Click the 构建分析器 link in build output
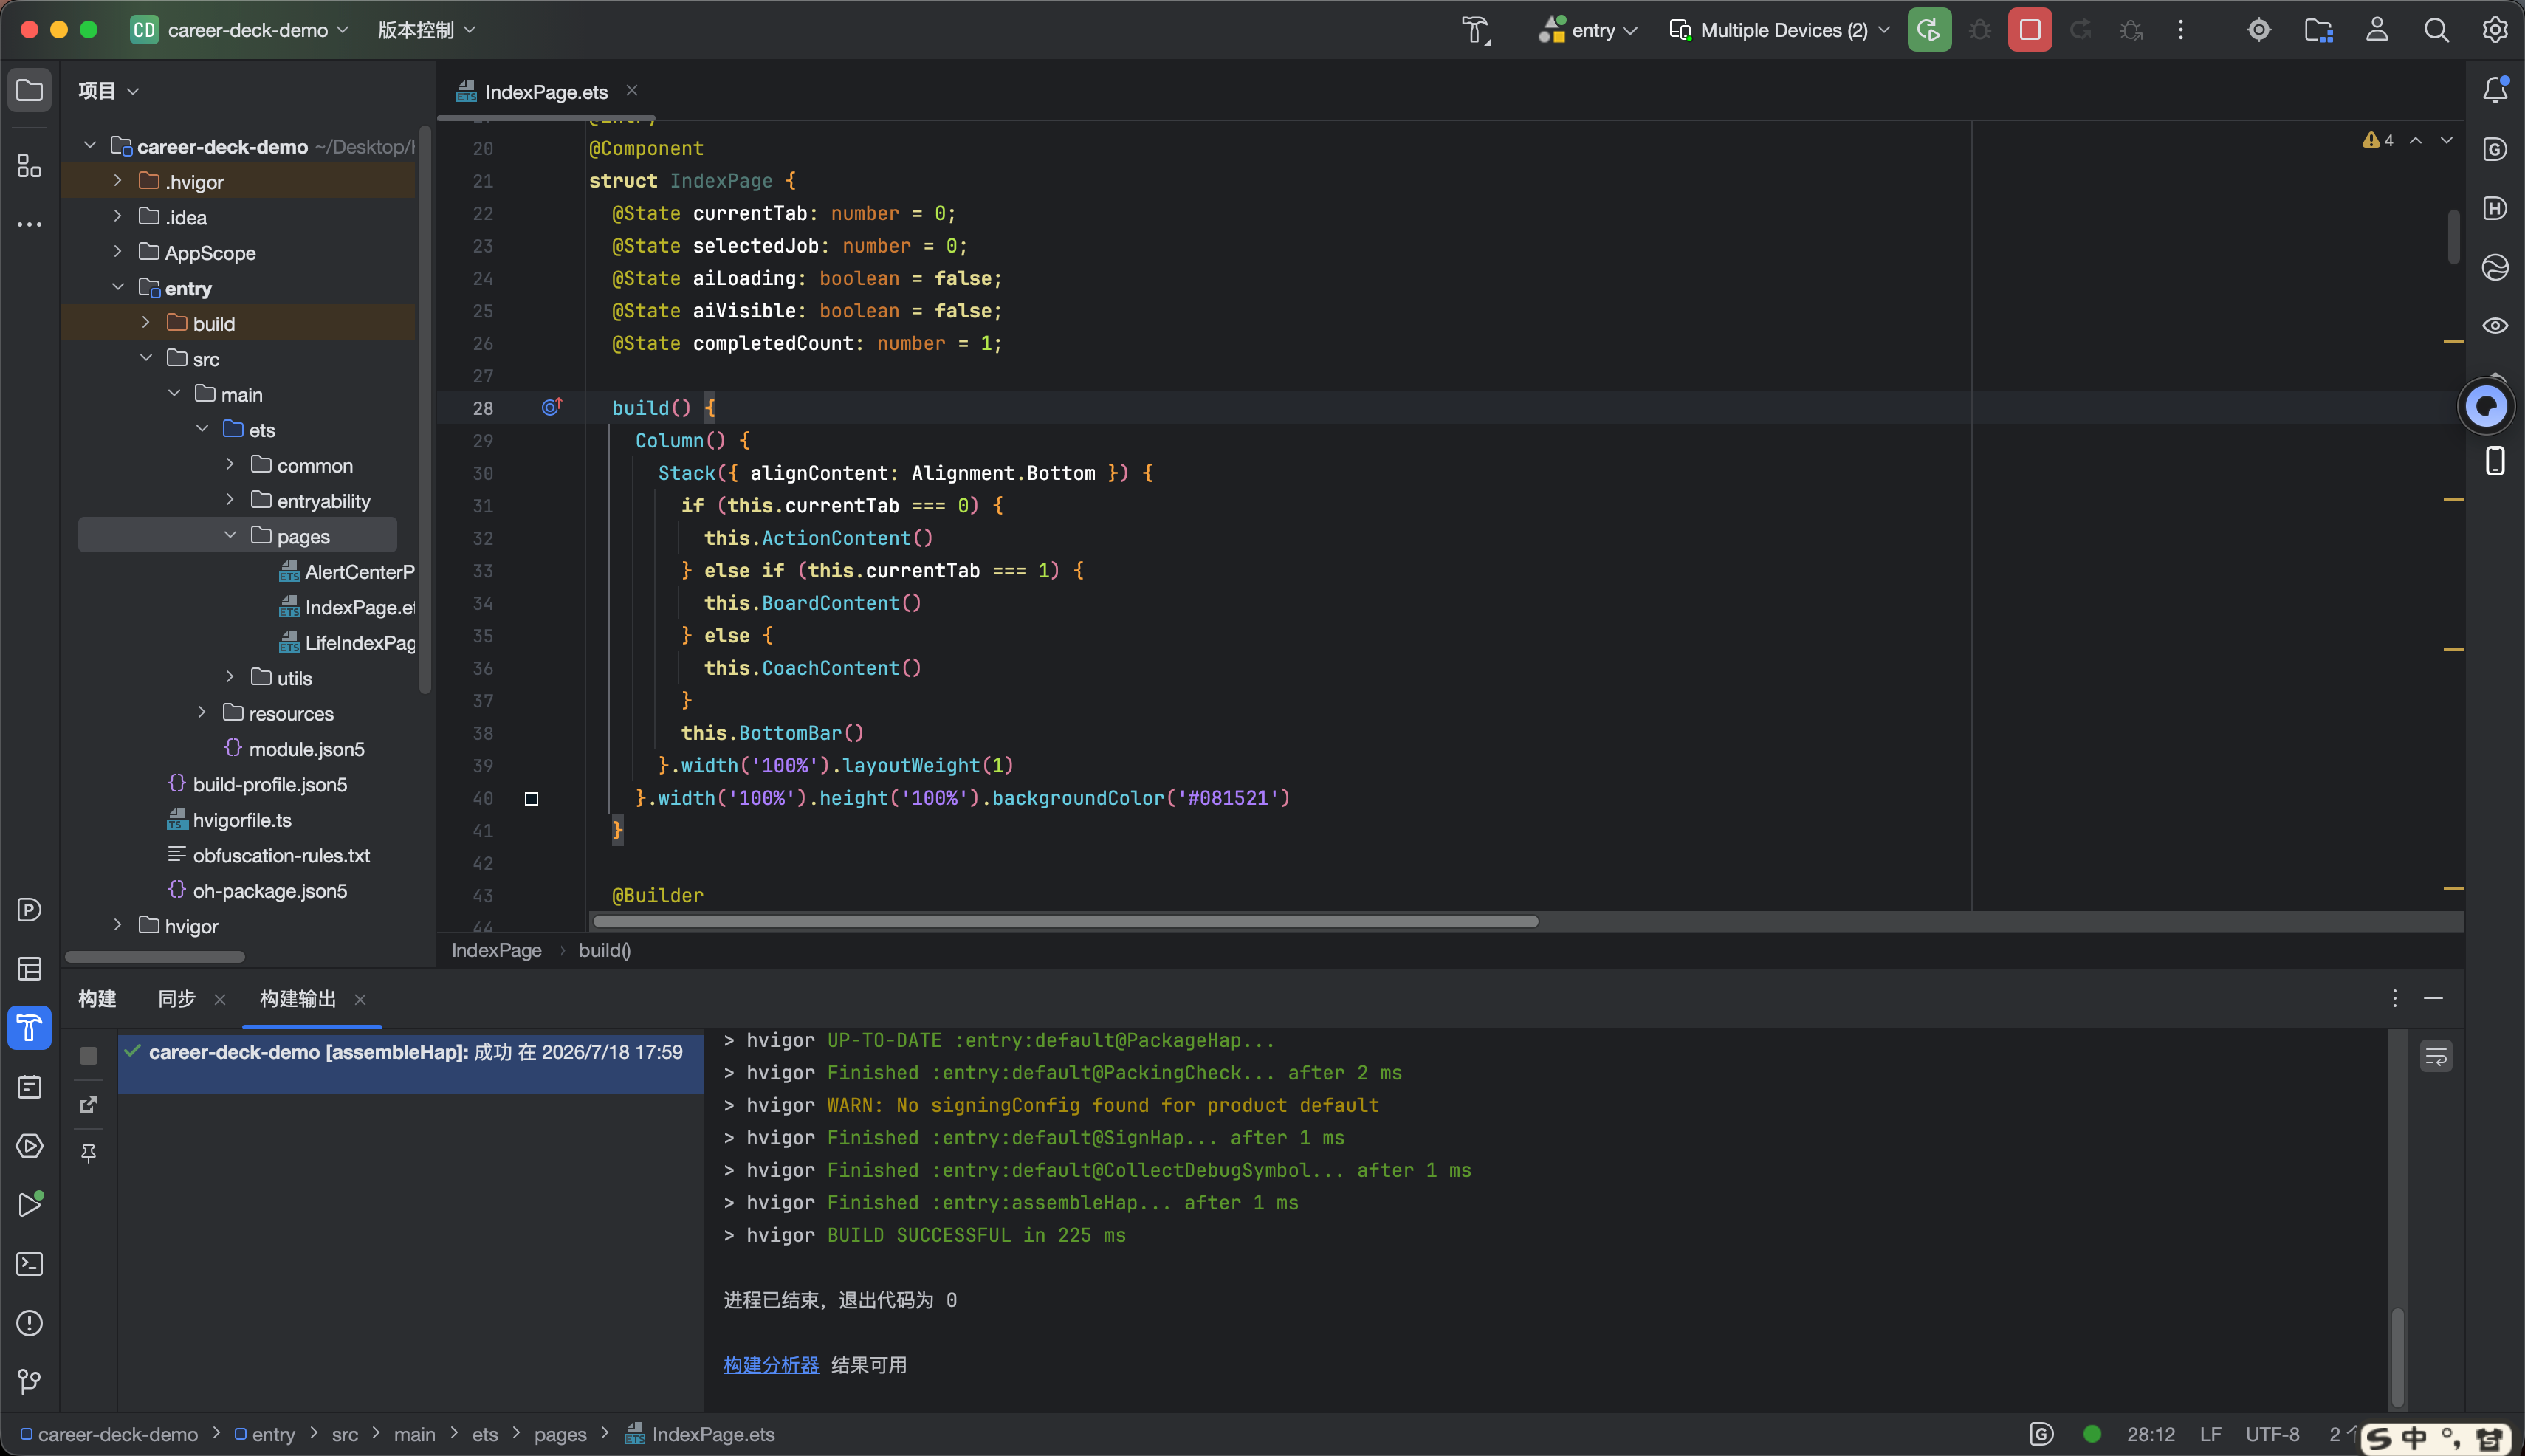The height and width of the screenshot is (1456, 2525). click(771, 1365)
